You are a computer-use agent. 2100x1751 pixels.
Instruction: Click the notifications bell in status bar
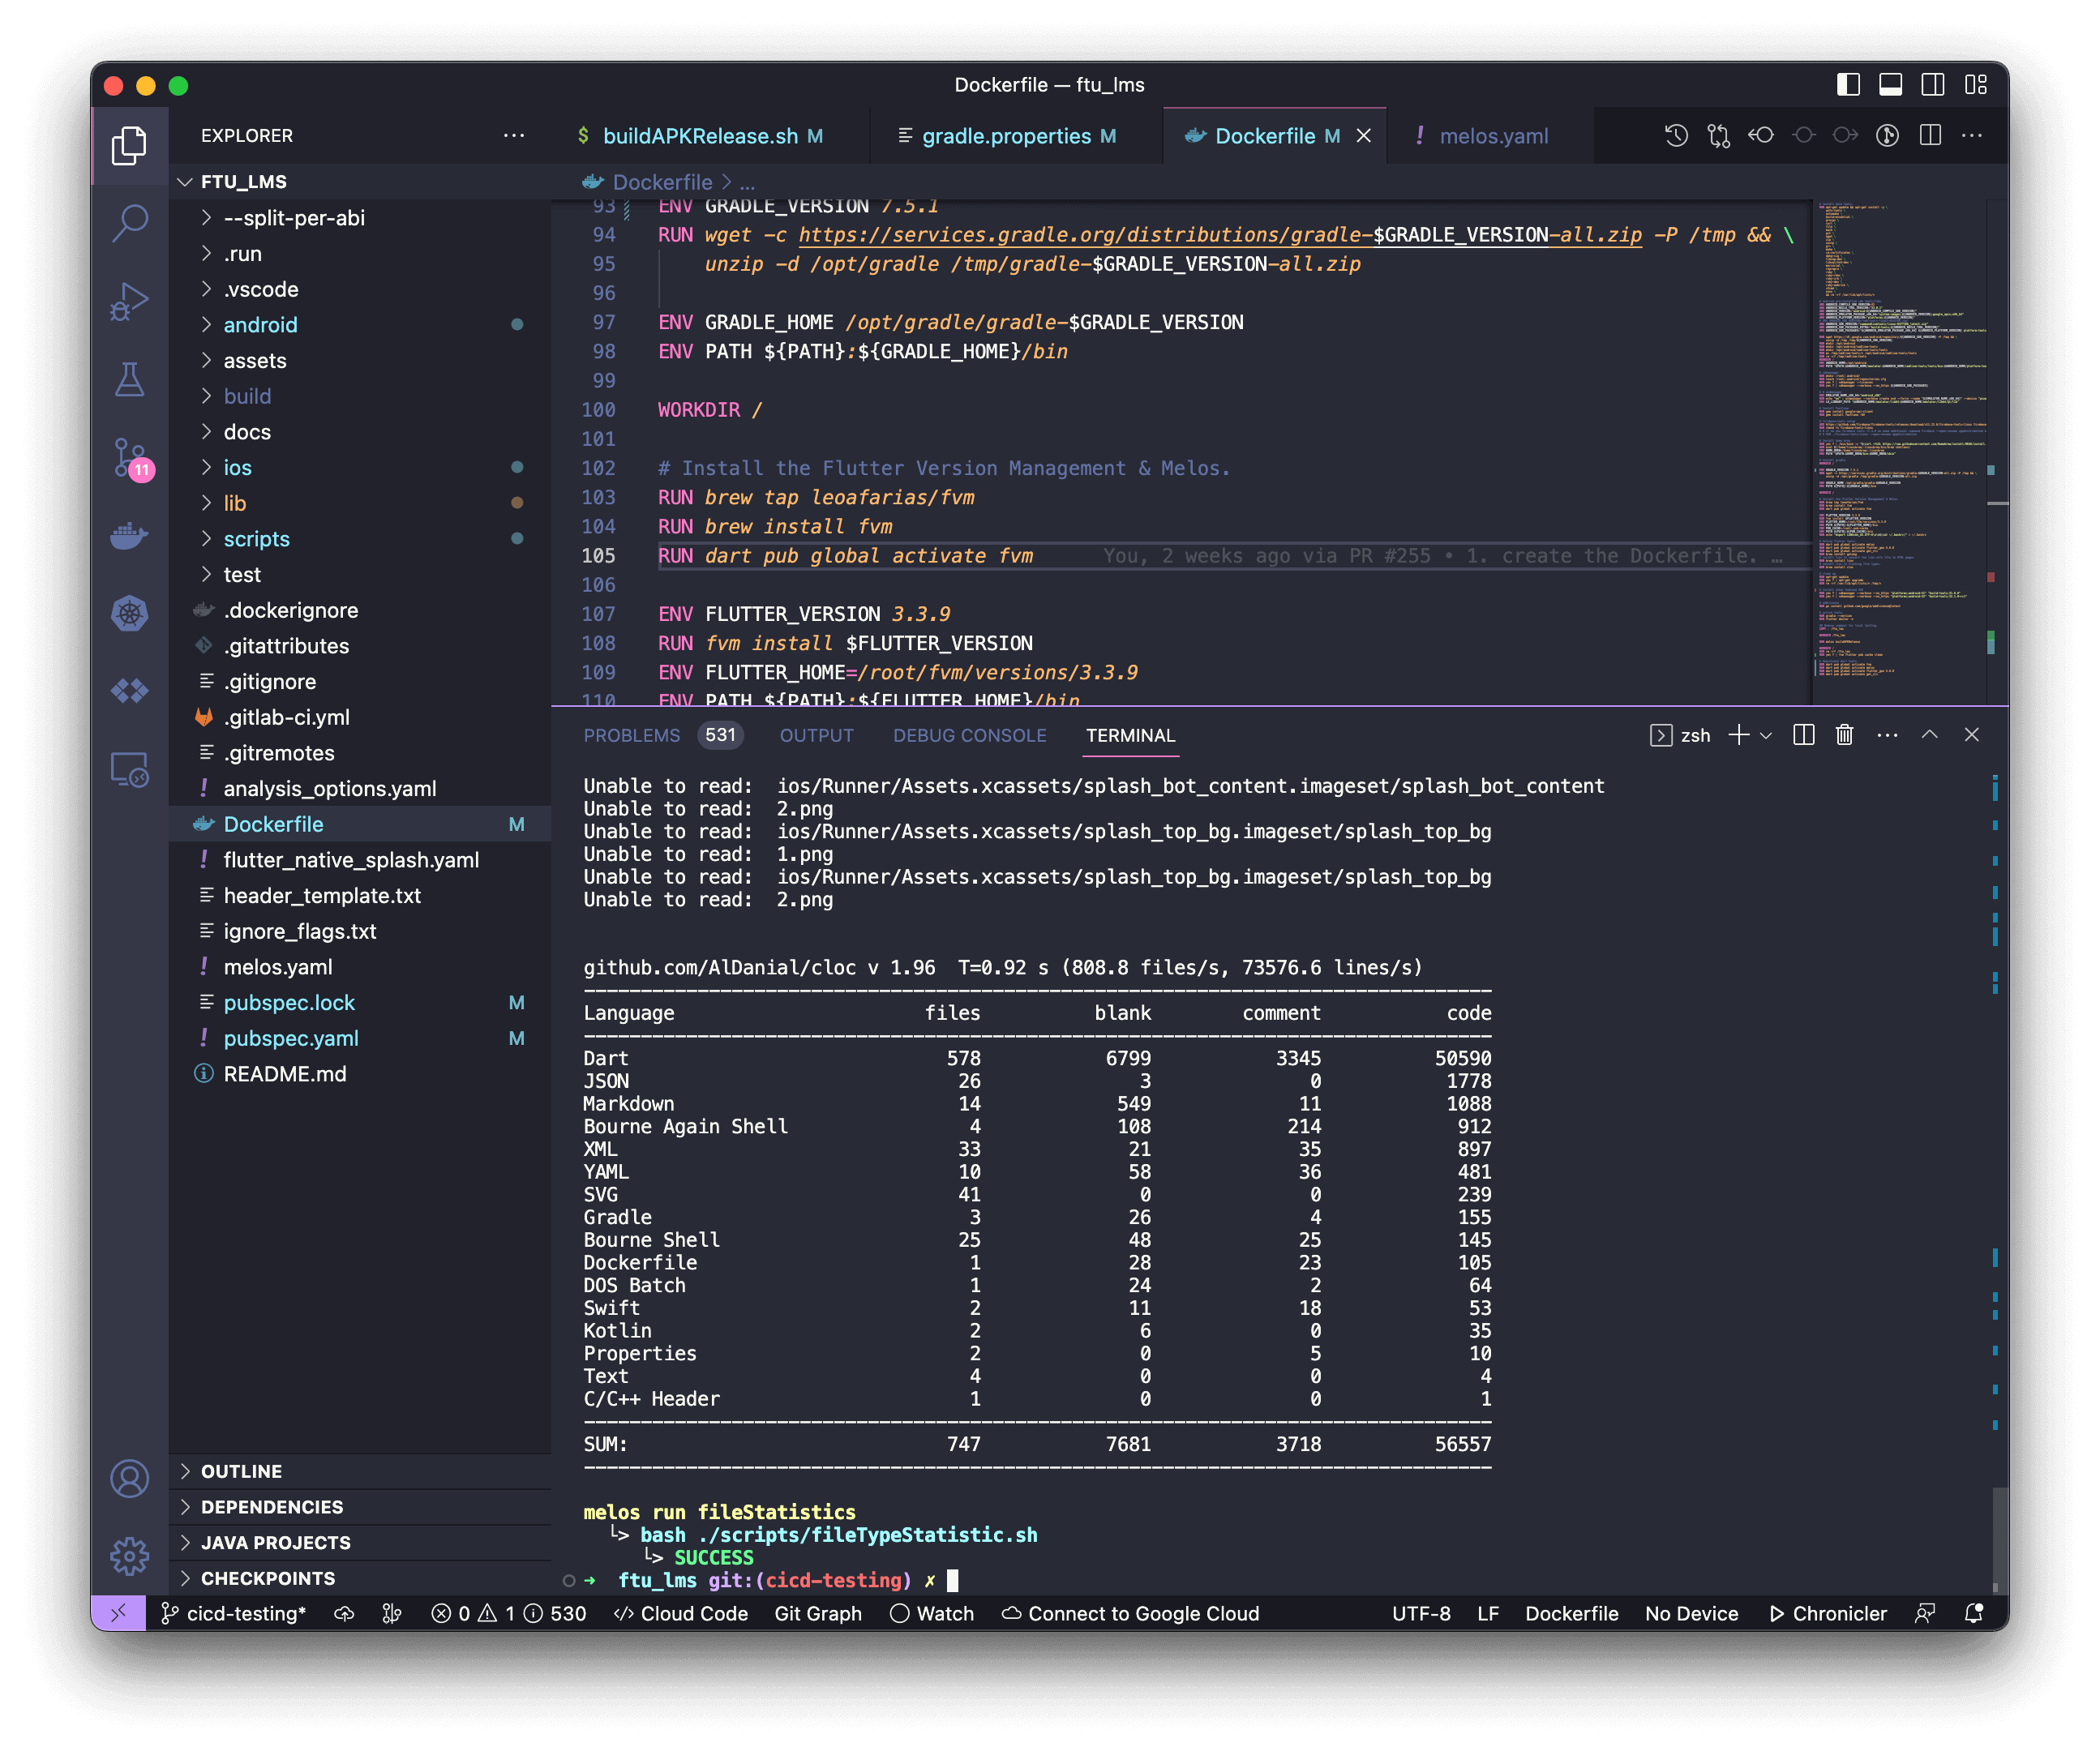click(1973, 1613)
